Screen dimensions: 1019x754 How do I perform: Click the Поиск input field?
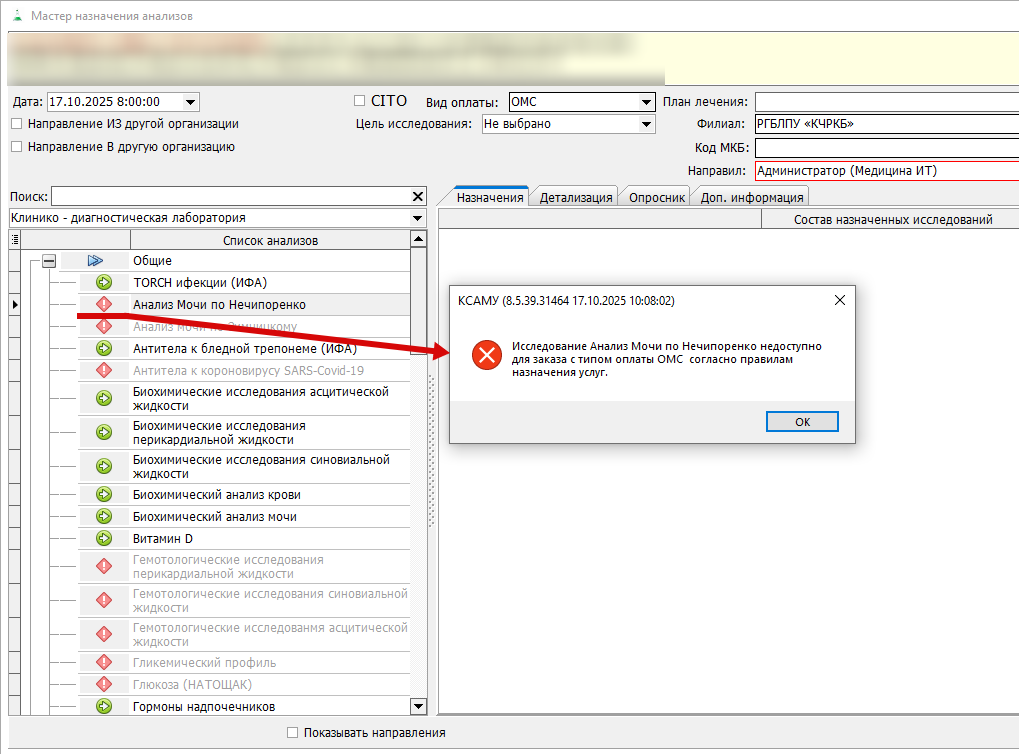[x=230, y=197]
